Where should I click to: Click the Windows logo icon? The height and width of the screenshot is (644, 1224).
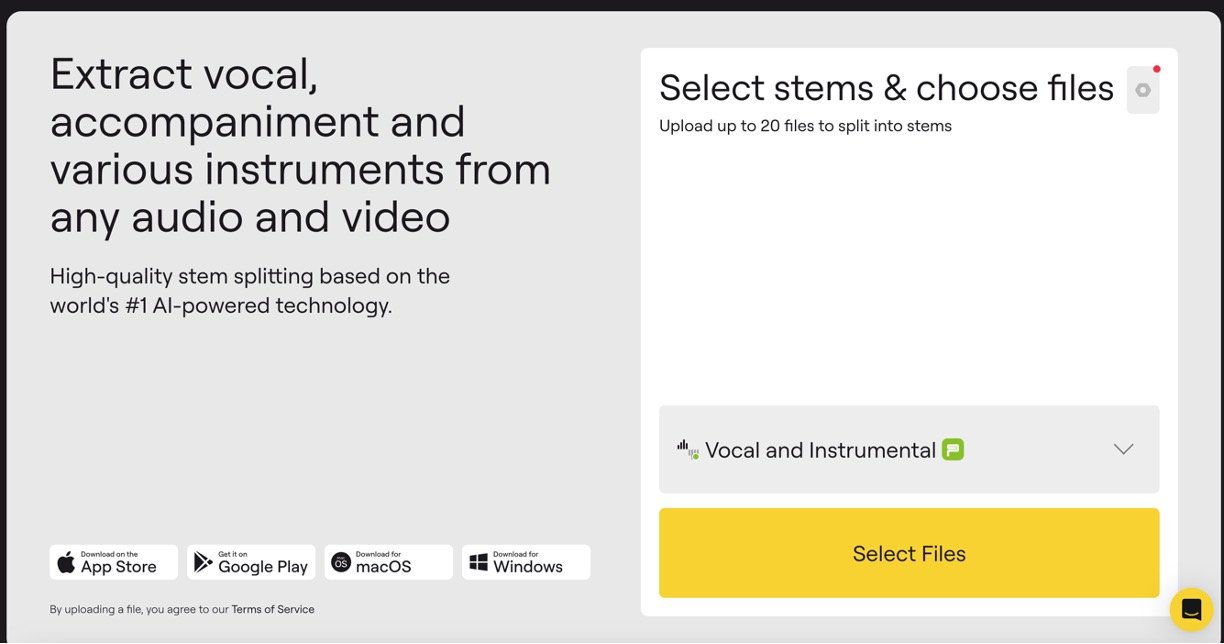click(x=478, y=562)
